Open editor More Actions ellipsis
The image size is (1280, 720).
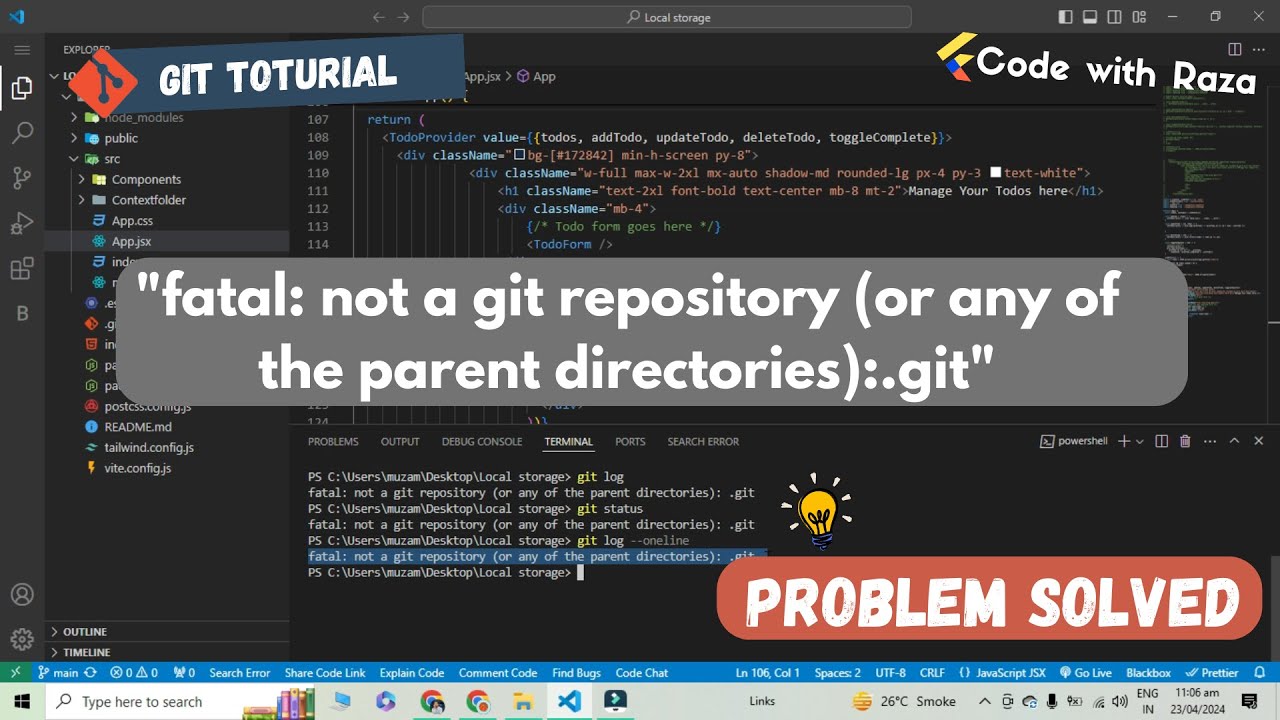[x=1259, y=49]
